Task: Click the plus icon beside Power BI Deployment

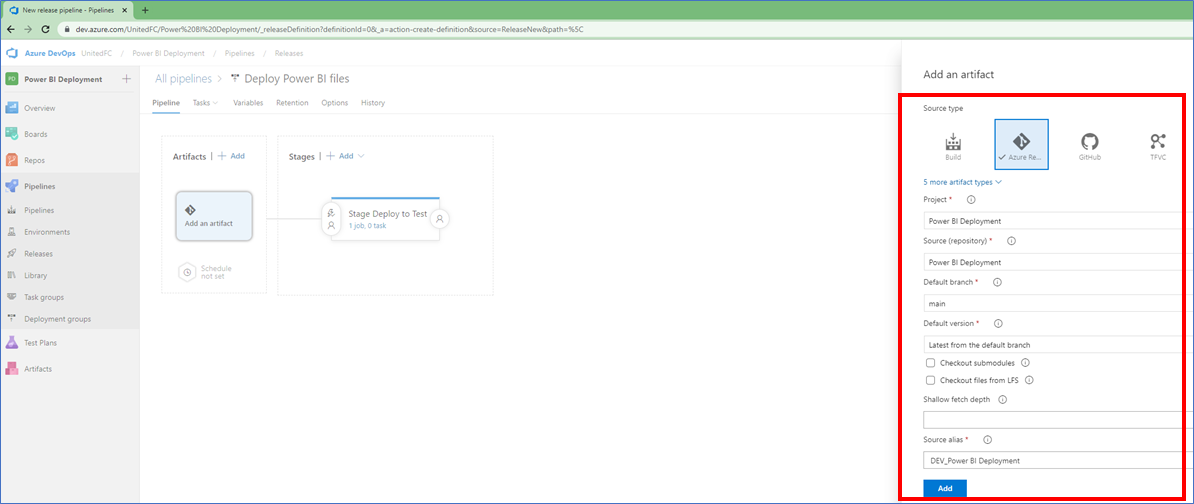Action: (126, 79)
